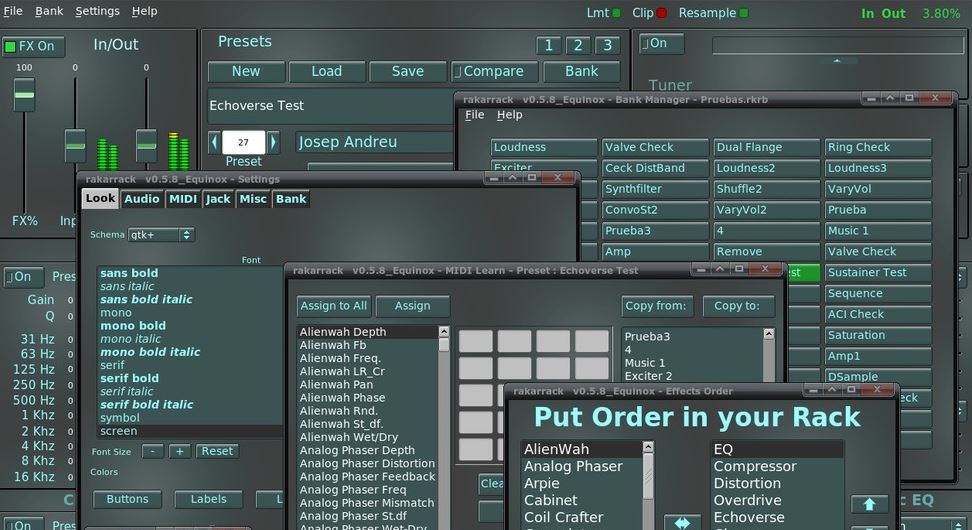
Task: Click the Assign button in MIDI Learn
Action: coord(412,306)
